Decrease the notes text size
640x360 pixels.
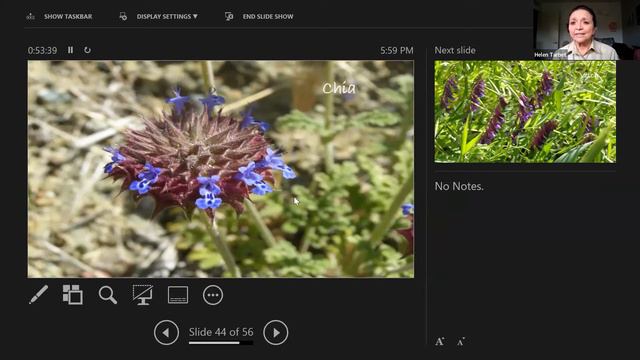(x=461, y=342)
